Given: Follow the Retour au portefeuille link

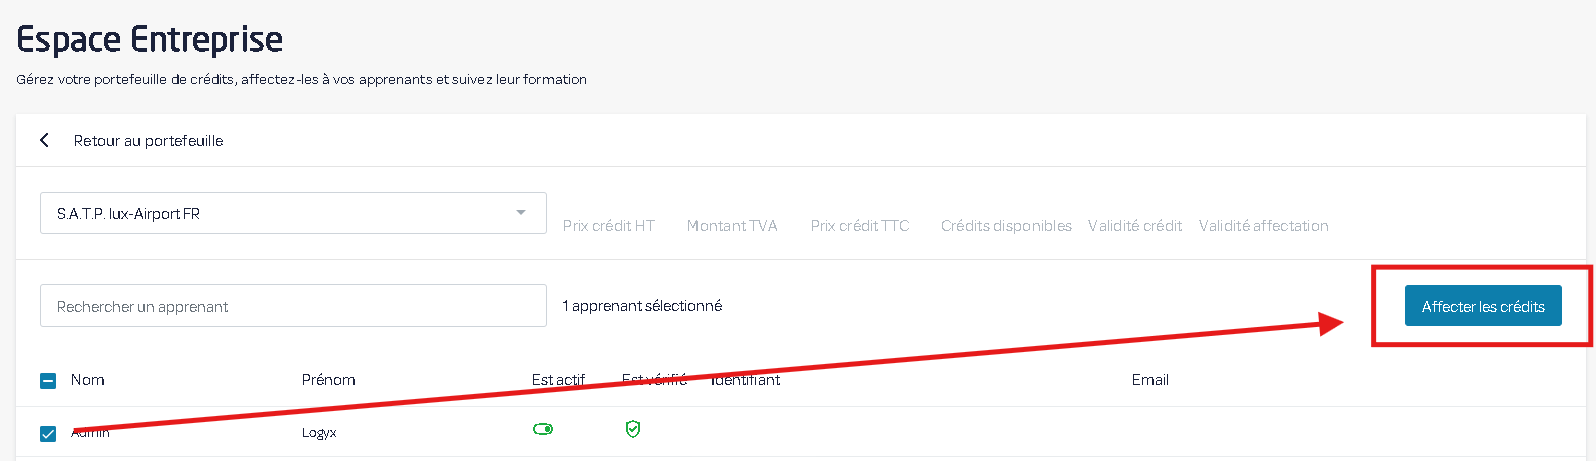Looking at the screenshot, I should coord(148,141).
